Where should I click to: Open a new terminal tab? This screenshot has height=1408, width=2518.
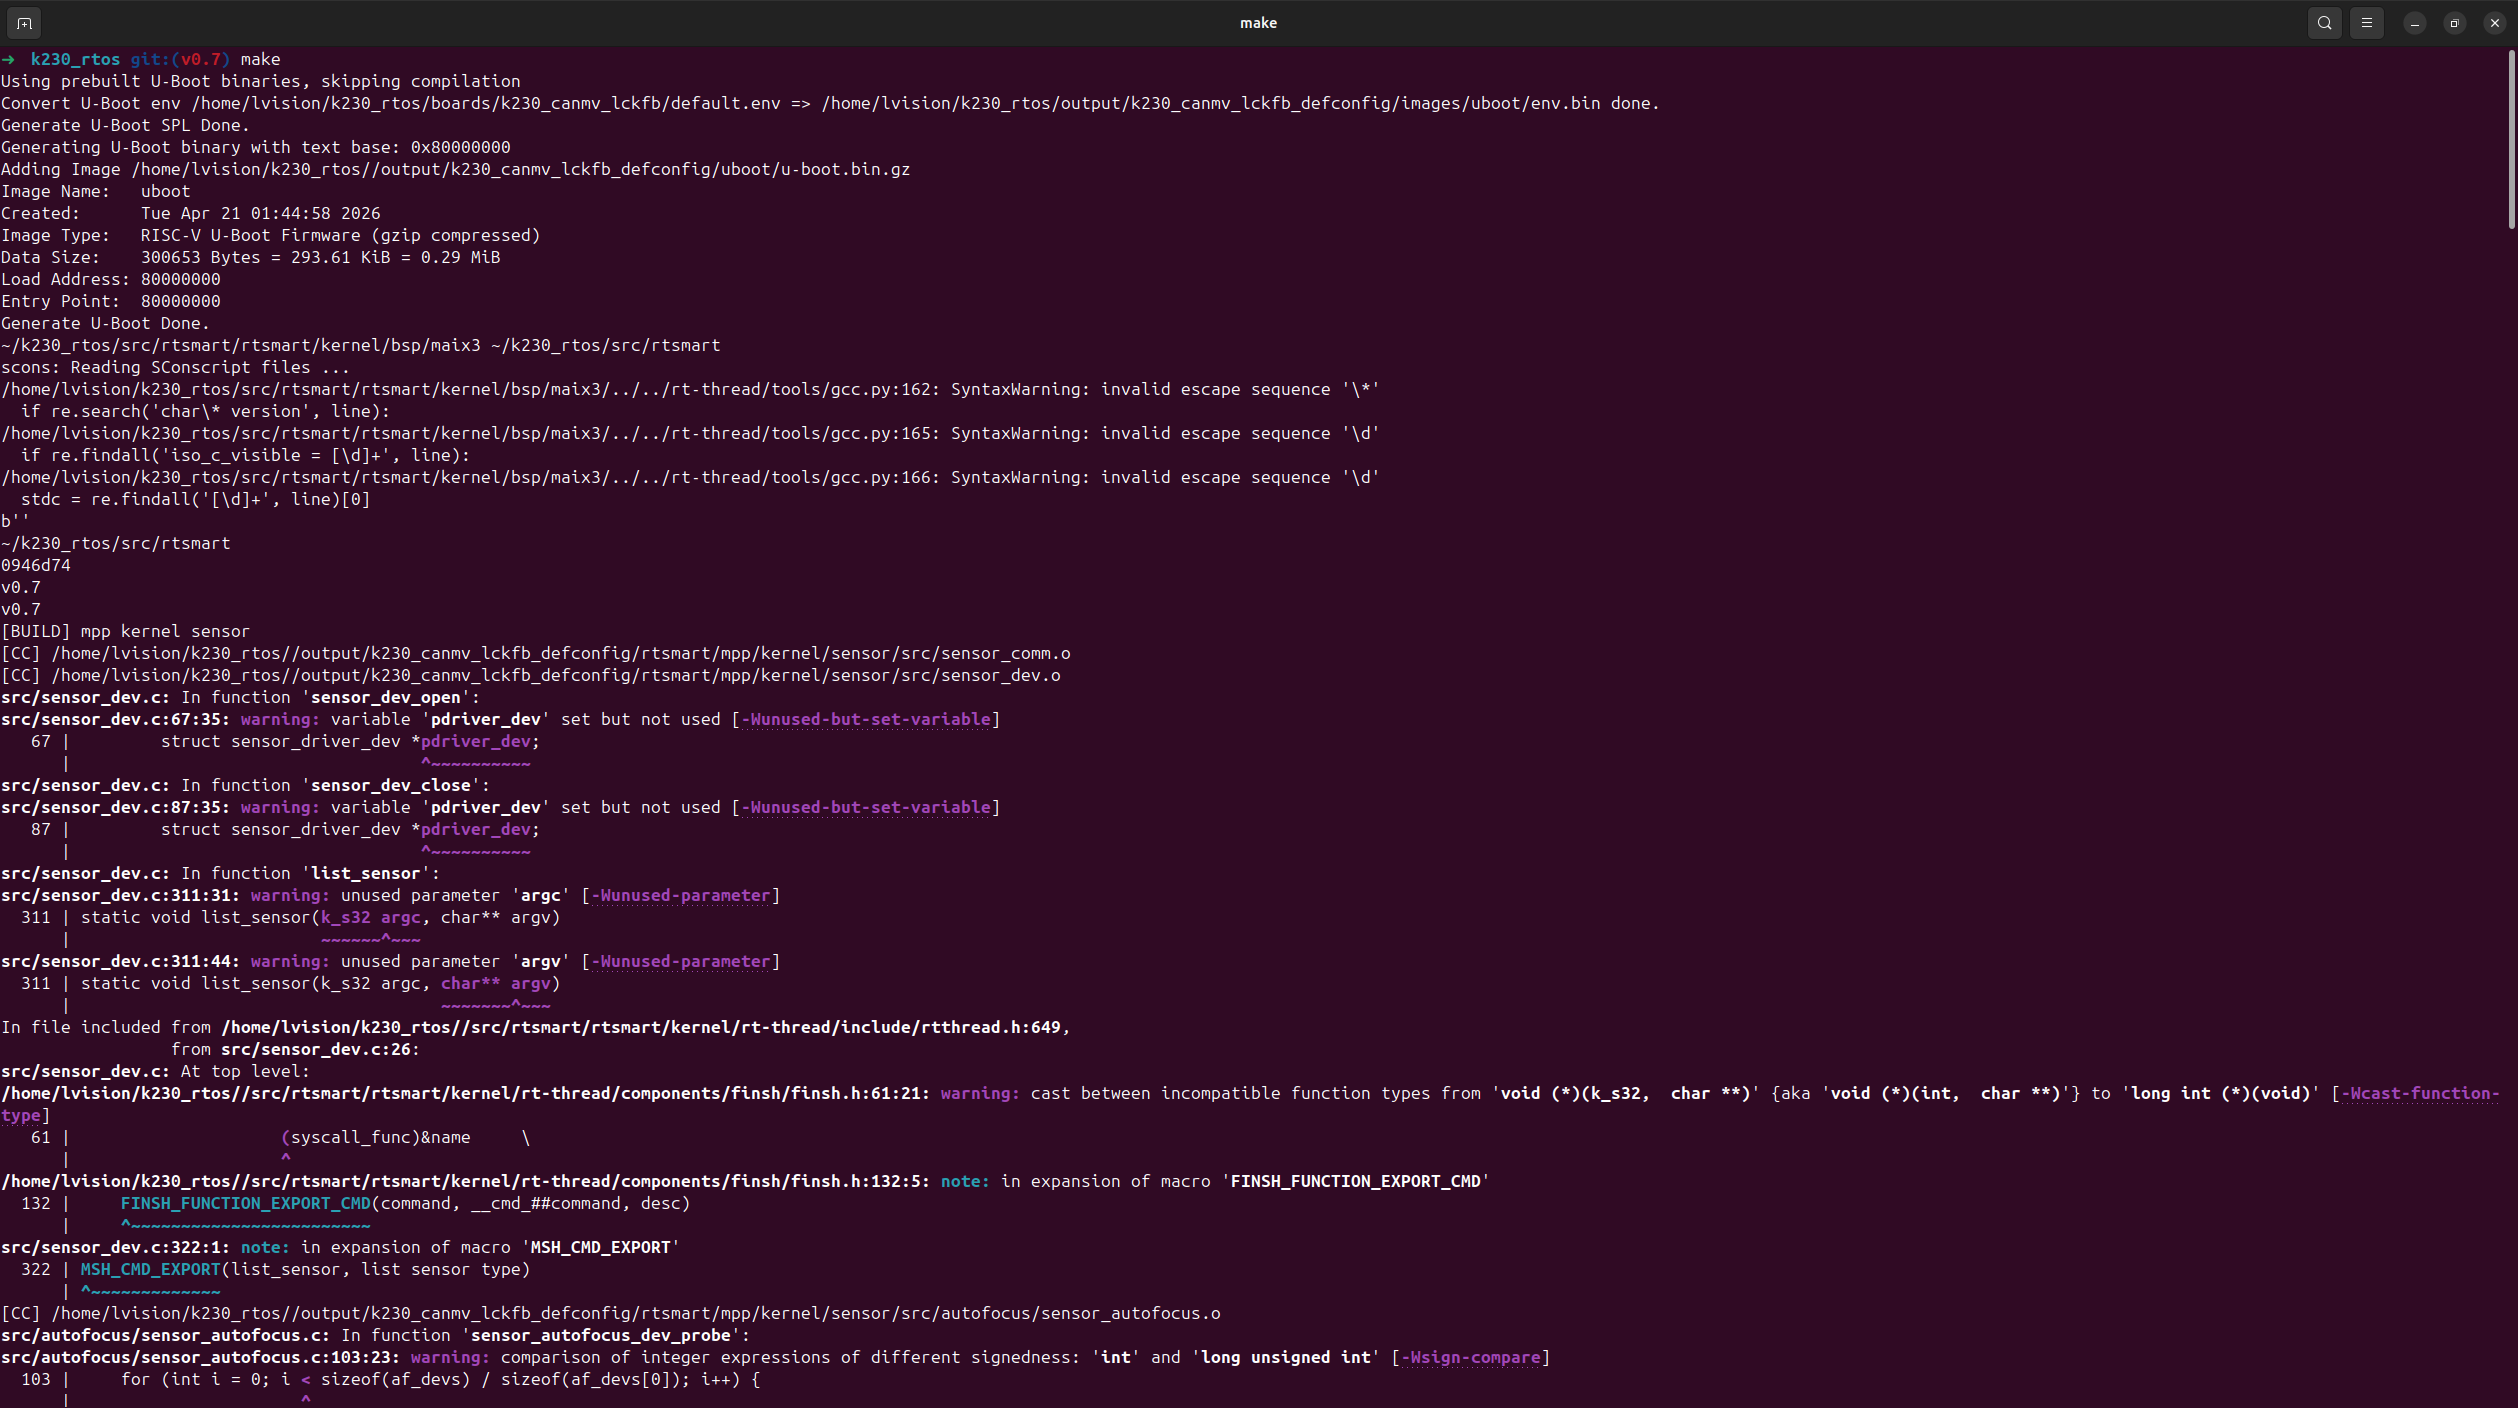click(24, 23)
